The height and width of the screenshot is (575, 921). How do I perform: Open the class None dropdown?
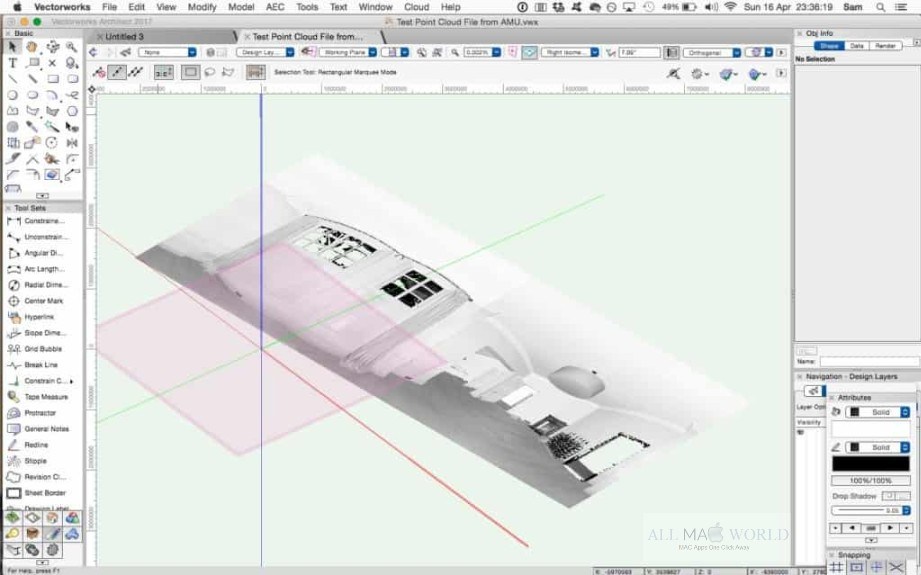point(167,52)
